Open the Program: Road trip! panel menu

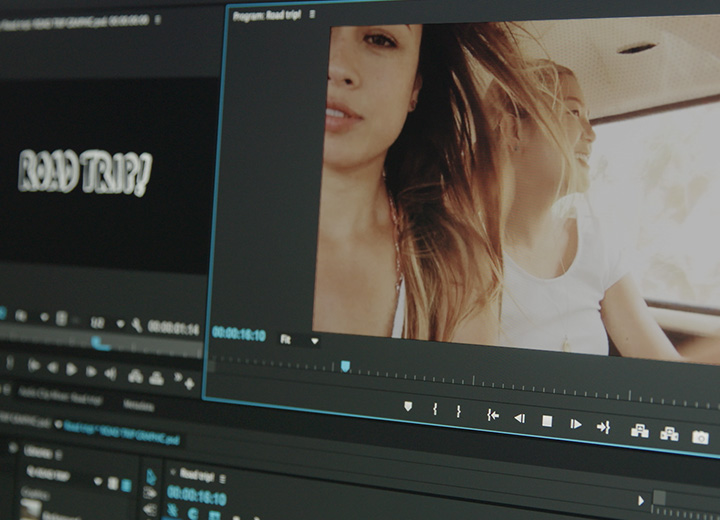(312, 15)
